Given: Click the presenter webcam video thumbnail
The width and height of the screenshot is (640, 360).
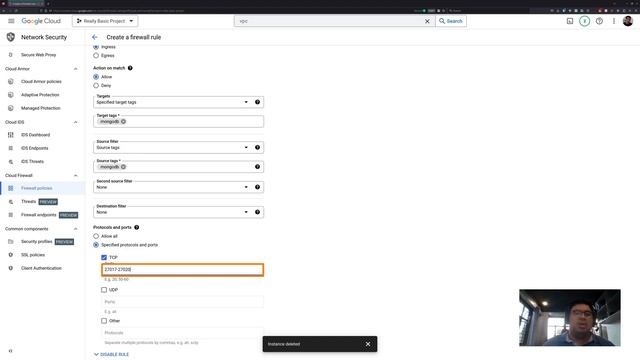Looking at the screenshot, I should [x=570, y=318].
